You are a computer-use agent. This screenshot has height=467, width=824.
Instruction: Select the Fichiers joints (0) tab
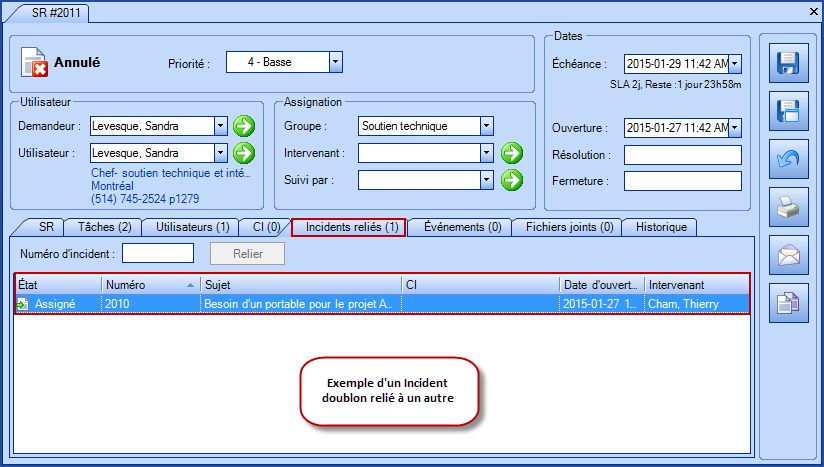(569, 227)
